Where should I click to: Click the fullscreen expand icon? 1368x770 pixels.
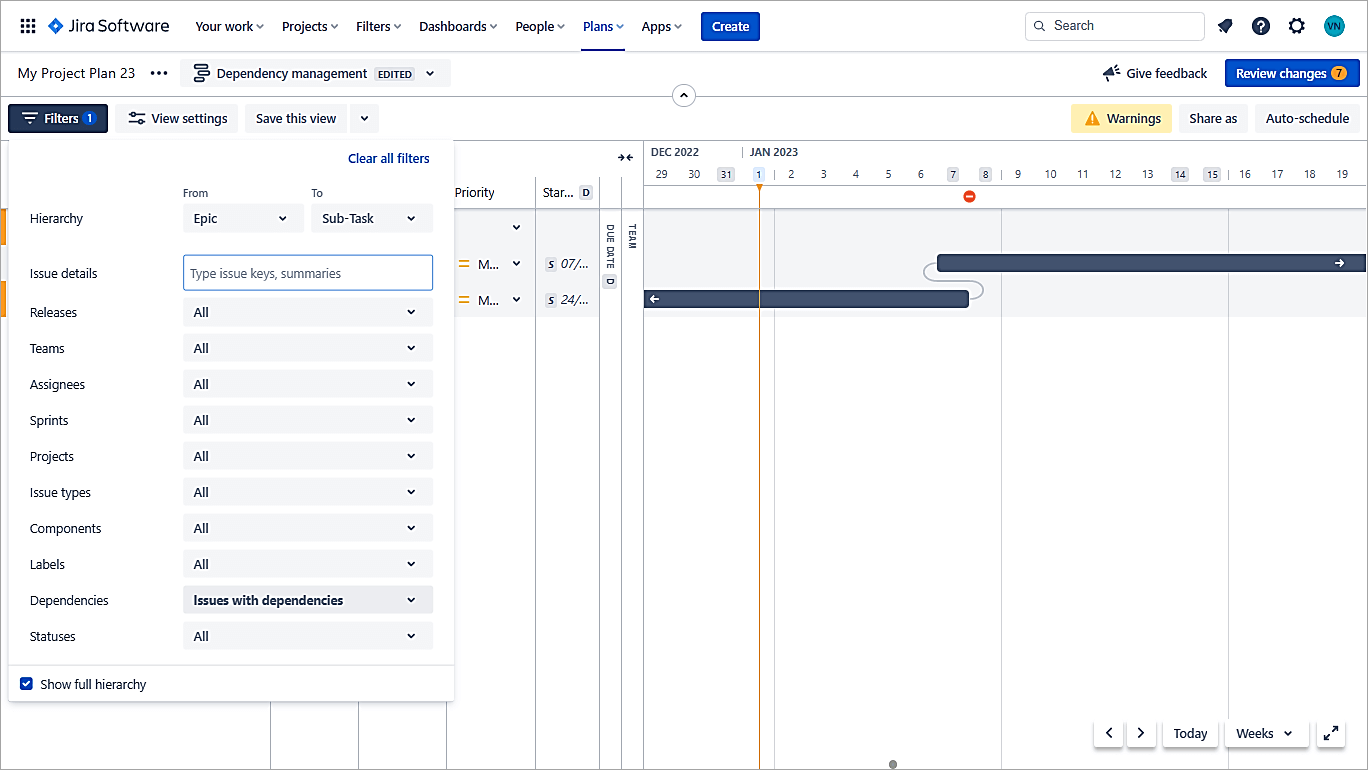1331,733
